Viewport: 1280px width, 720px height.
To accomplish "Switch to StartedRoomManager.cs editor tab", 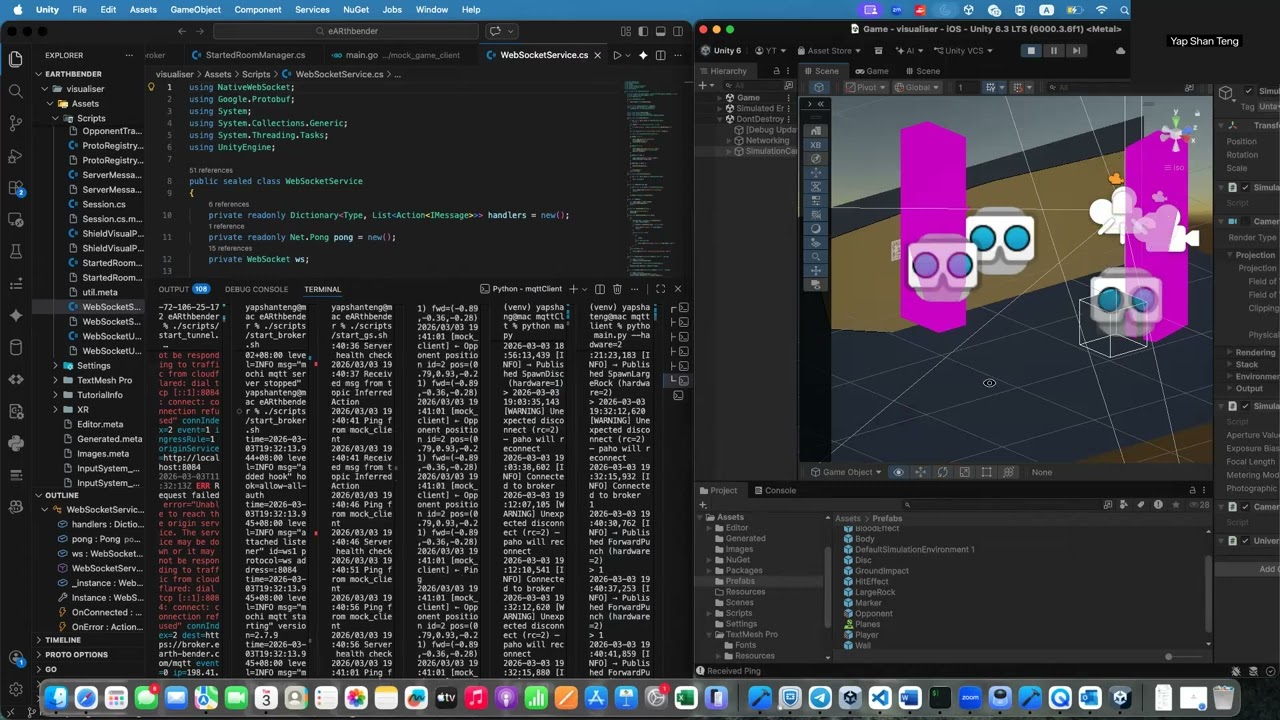I will [x=248, y=55].
